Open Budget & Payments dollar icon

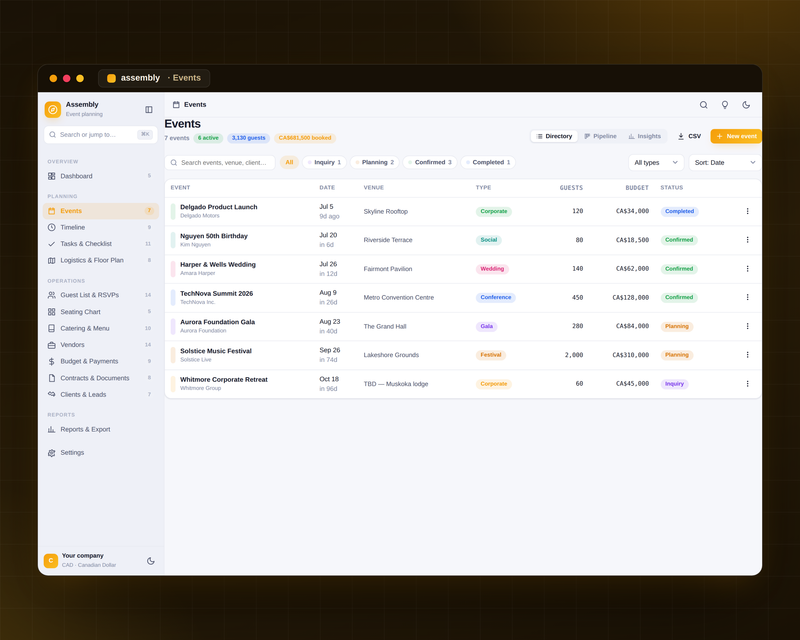pos(52,361)
